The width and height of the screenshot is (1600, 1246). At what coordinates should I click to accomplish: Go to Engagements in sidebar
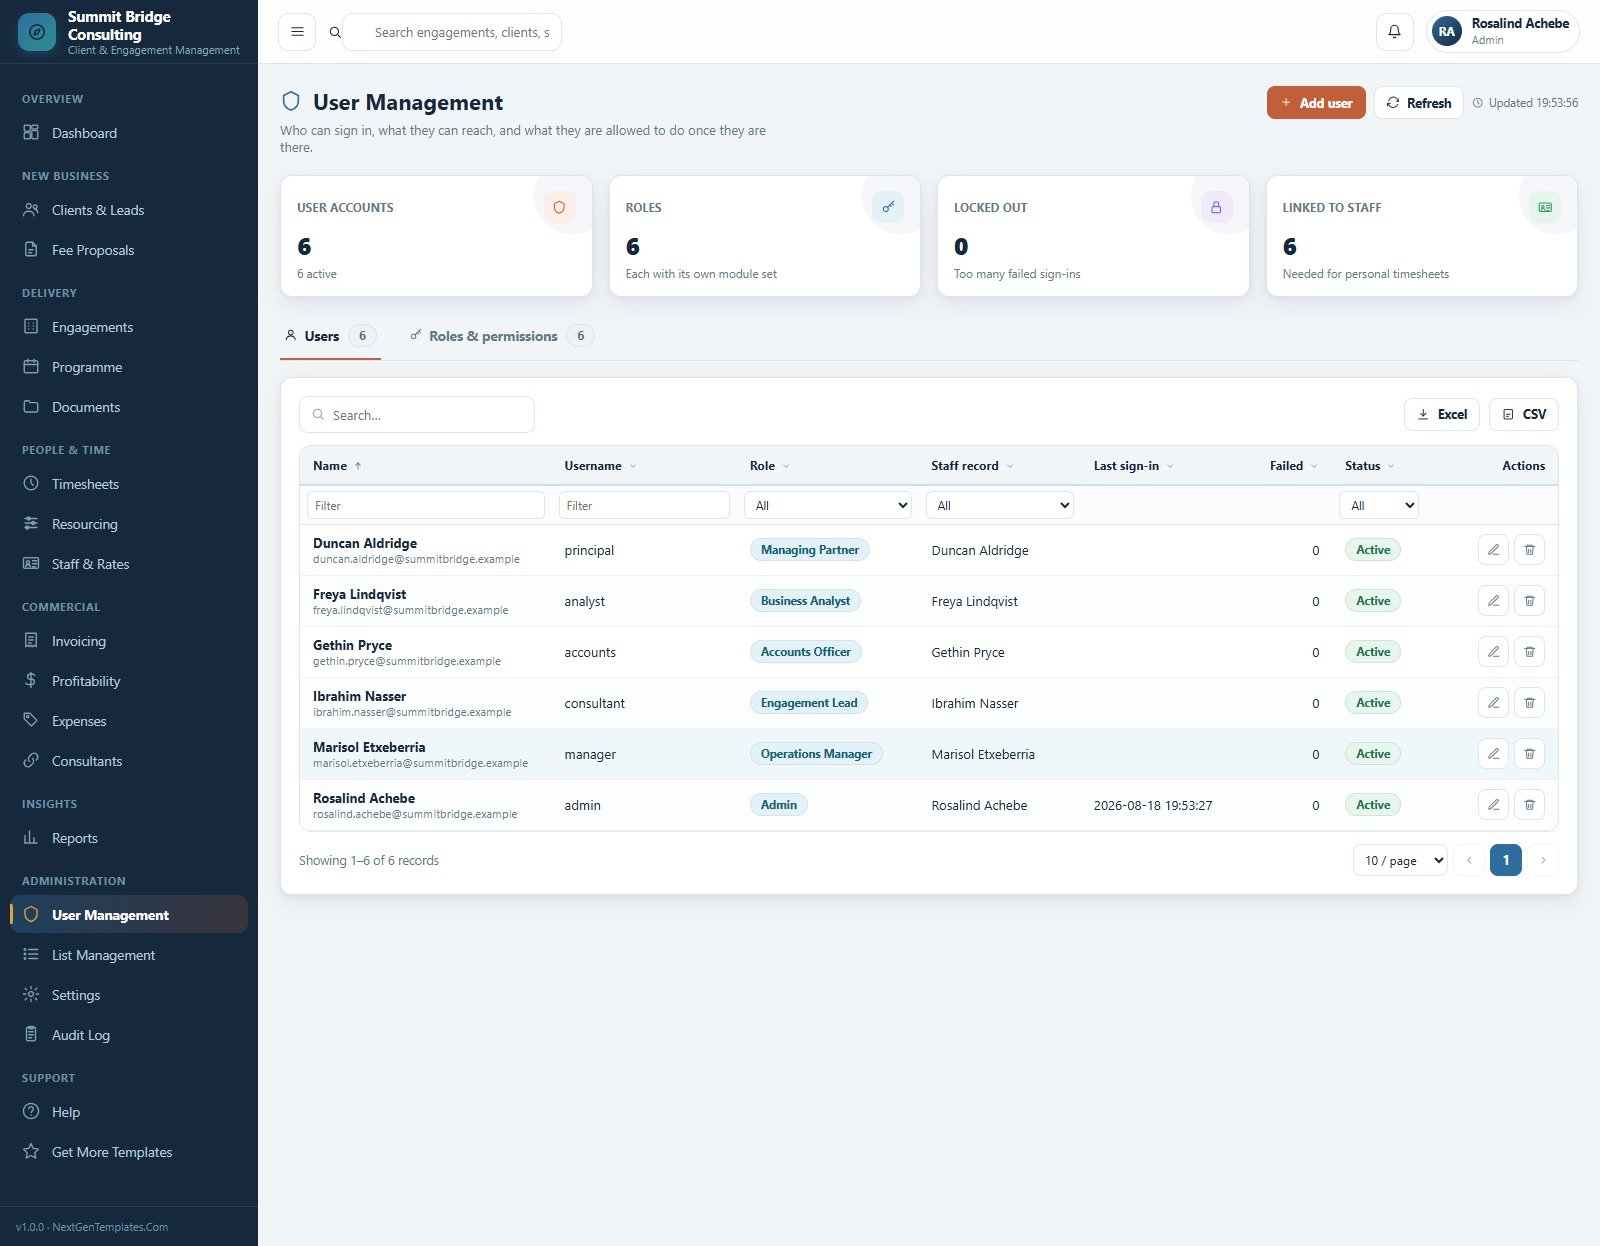(x=129, y=327)
